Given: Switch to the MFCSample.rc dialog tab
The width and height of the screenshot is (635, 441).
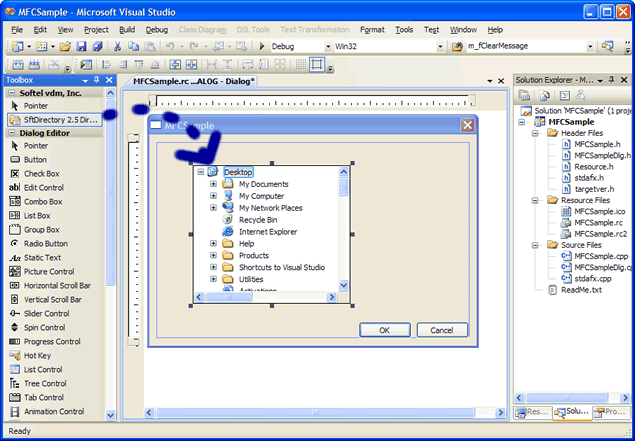Looking at the screenshot, I should click(x=195, y=80).
